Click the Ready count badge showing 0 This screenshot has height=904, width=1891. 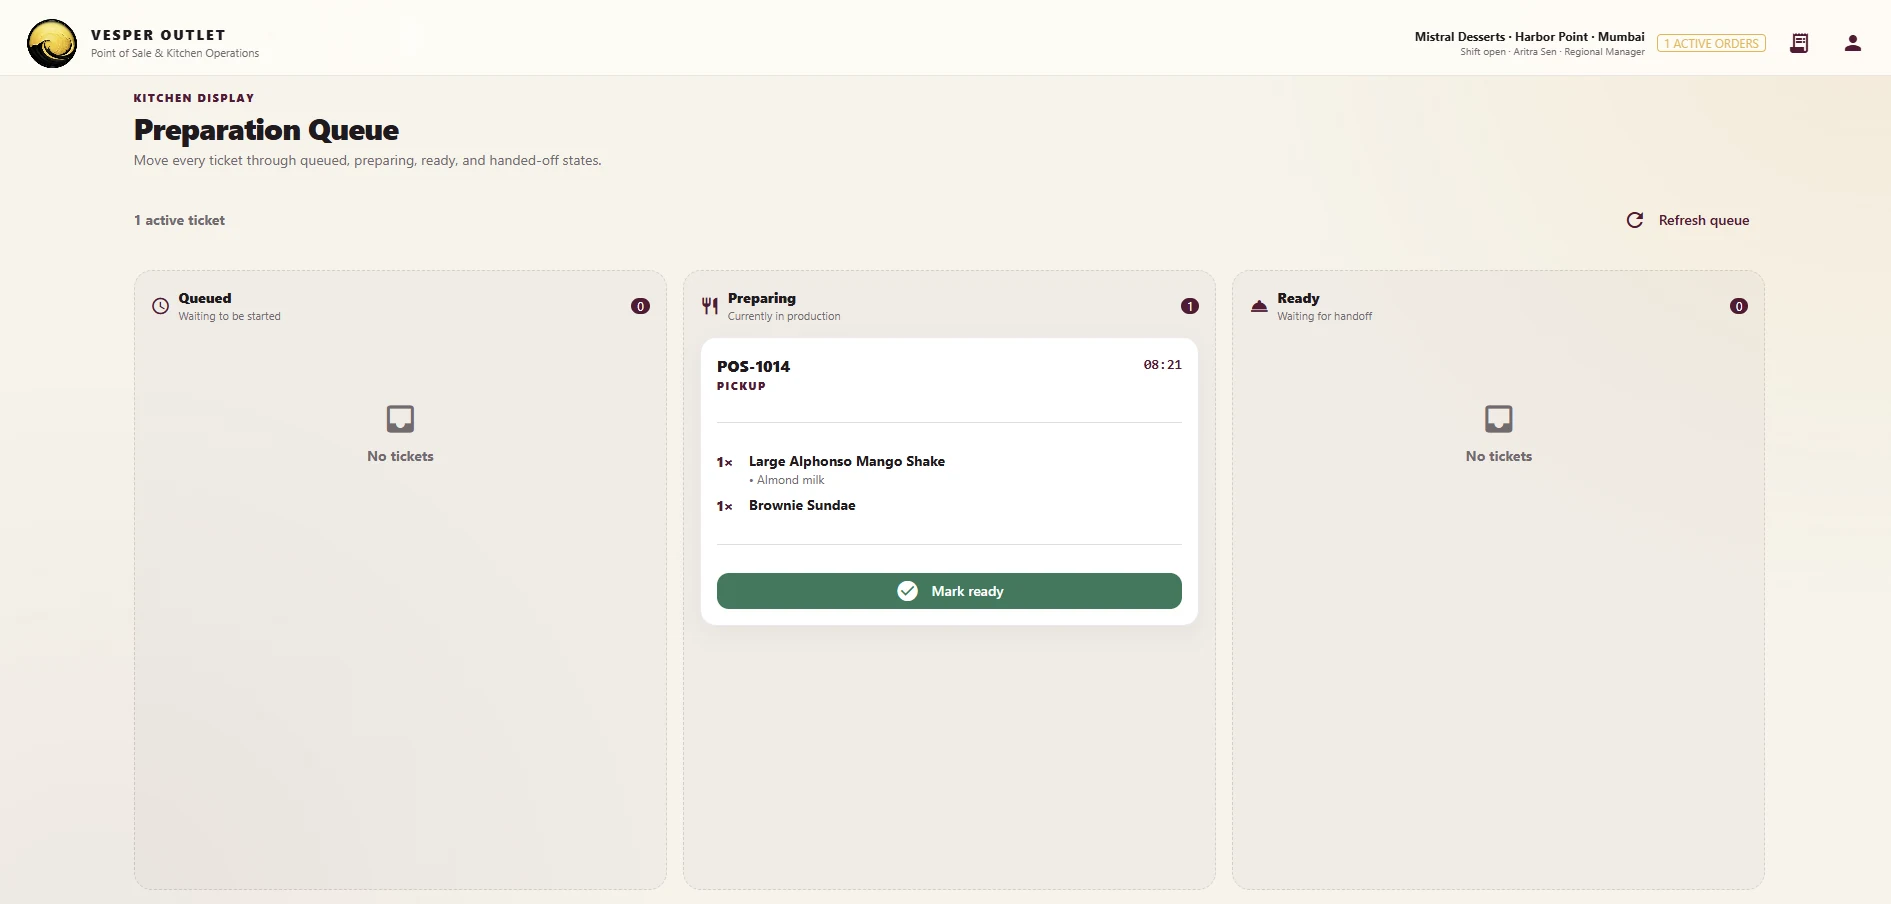tap(1739, 306)
